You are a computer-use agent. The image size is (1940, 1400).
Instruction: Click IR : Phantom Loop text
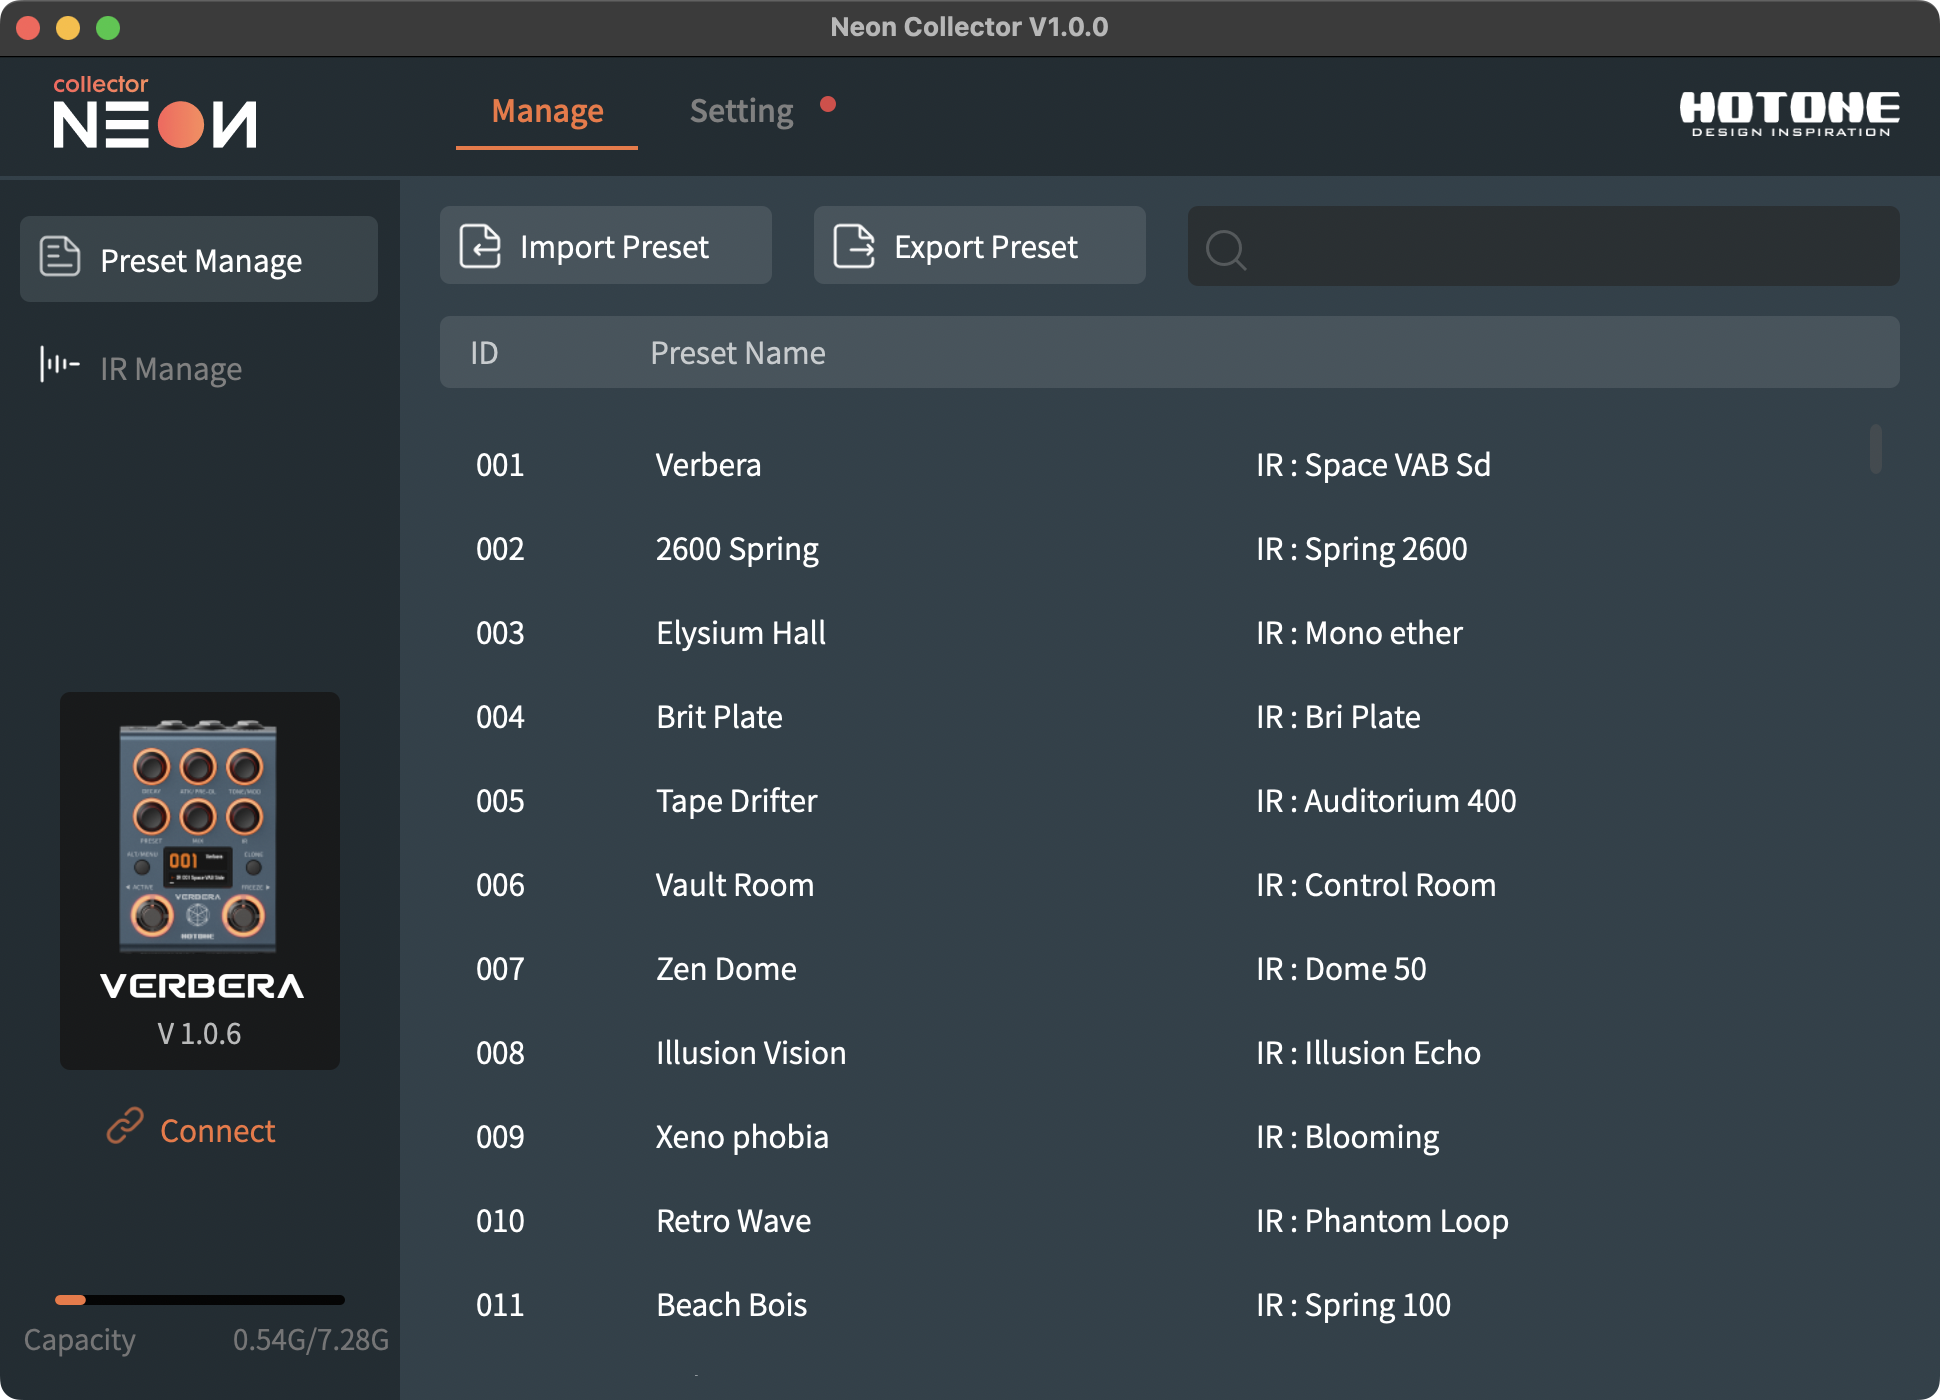tap(1382, 1221)
